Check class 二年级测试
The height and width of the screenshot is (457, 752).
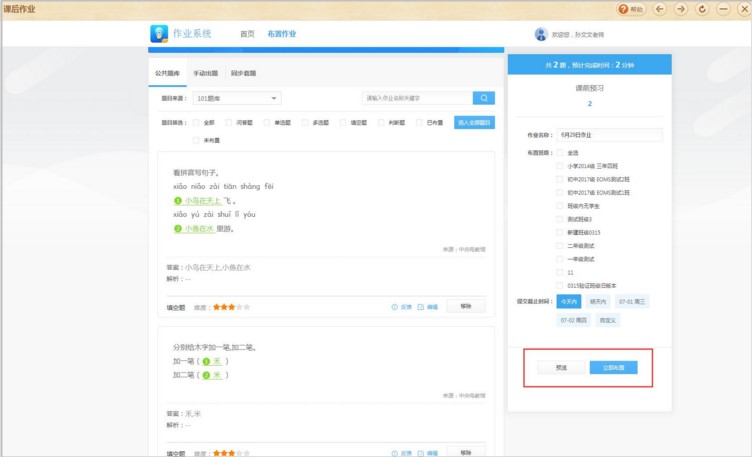click(559, 246)
